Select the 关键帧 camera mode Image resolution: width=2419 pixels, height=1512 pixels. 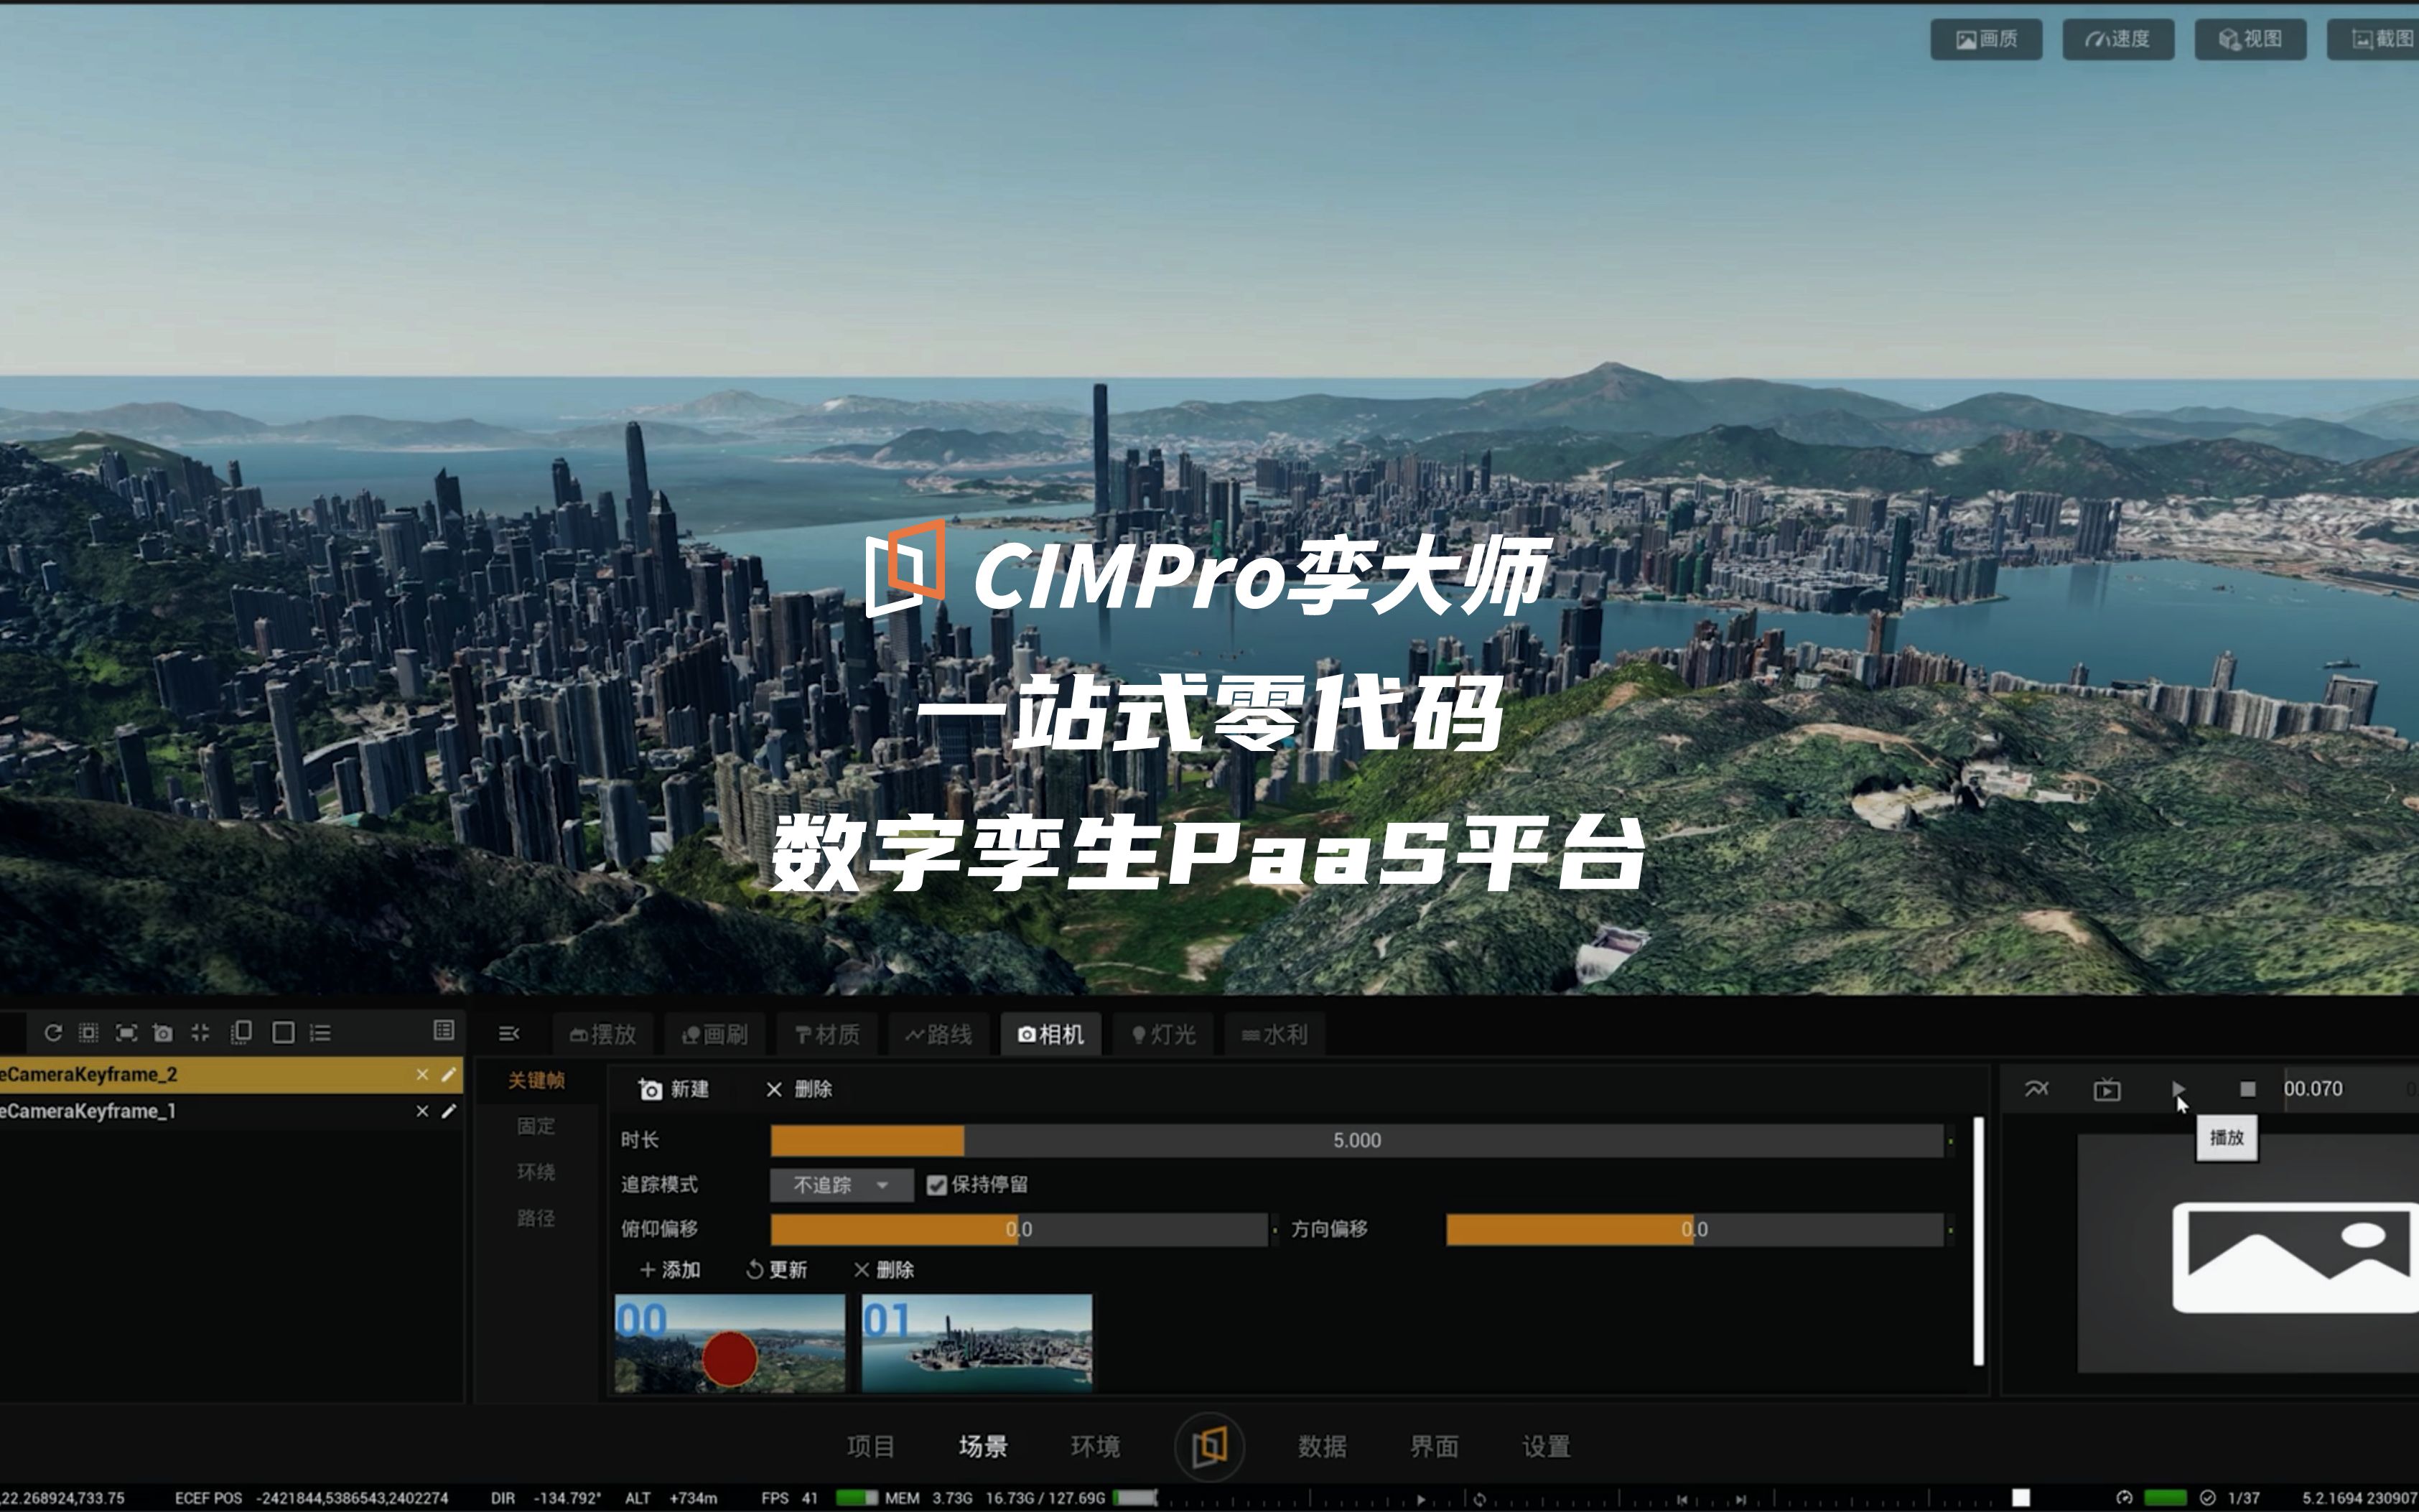point(536,1081)
